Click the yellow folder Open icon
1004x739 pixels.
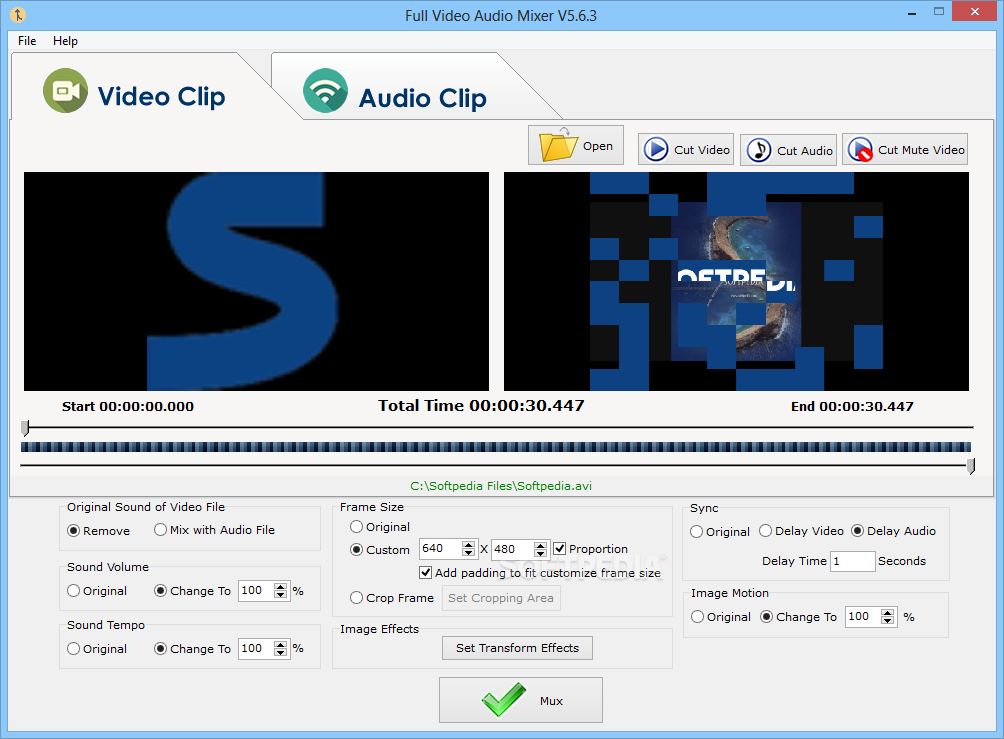point(558,144)
